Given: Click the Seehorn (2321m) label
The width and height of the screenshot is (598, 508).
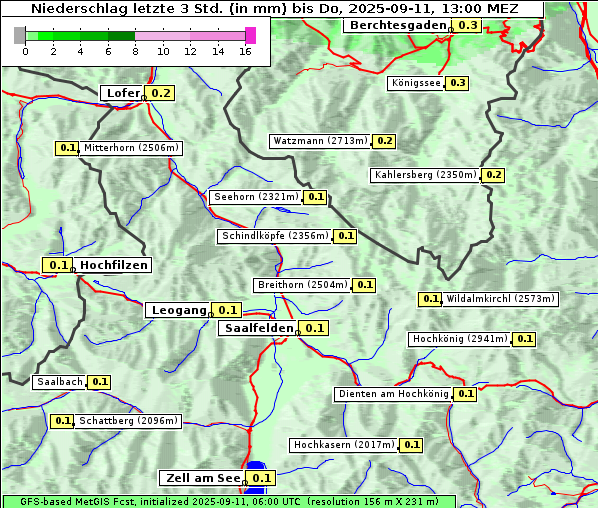Looking at the screenshot, I should 256,197.
